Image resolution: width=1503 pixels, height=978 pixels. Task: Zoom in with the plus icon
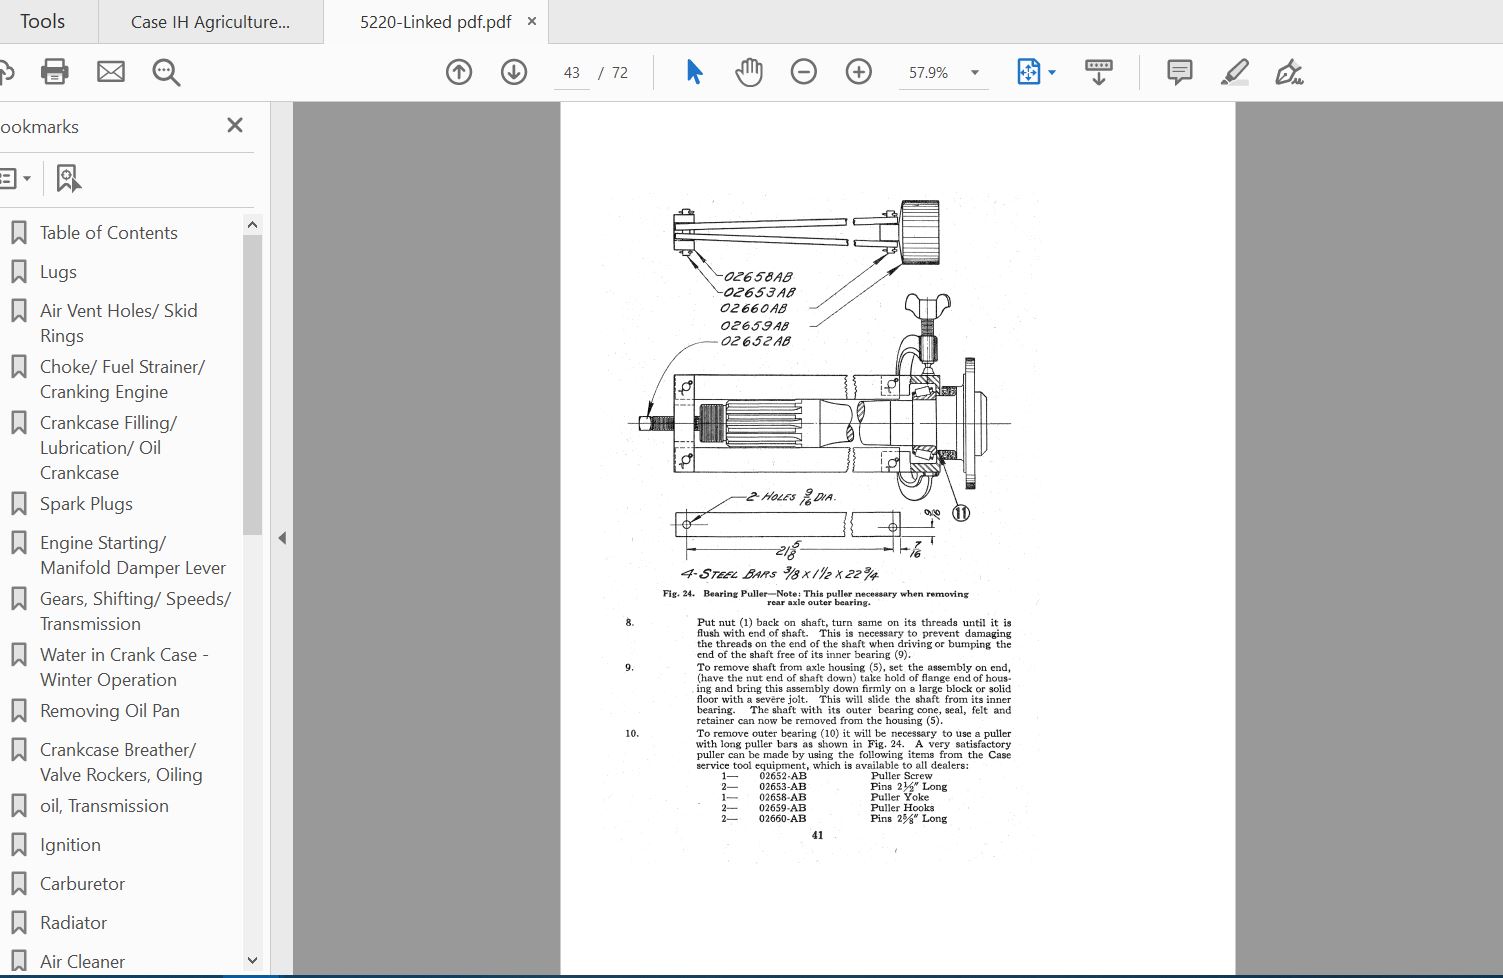858,71
